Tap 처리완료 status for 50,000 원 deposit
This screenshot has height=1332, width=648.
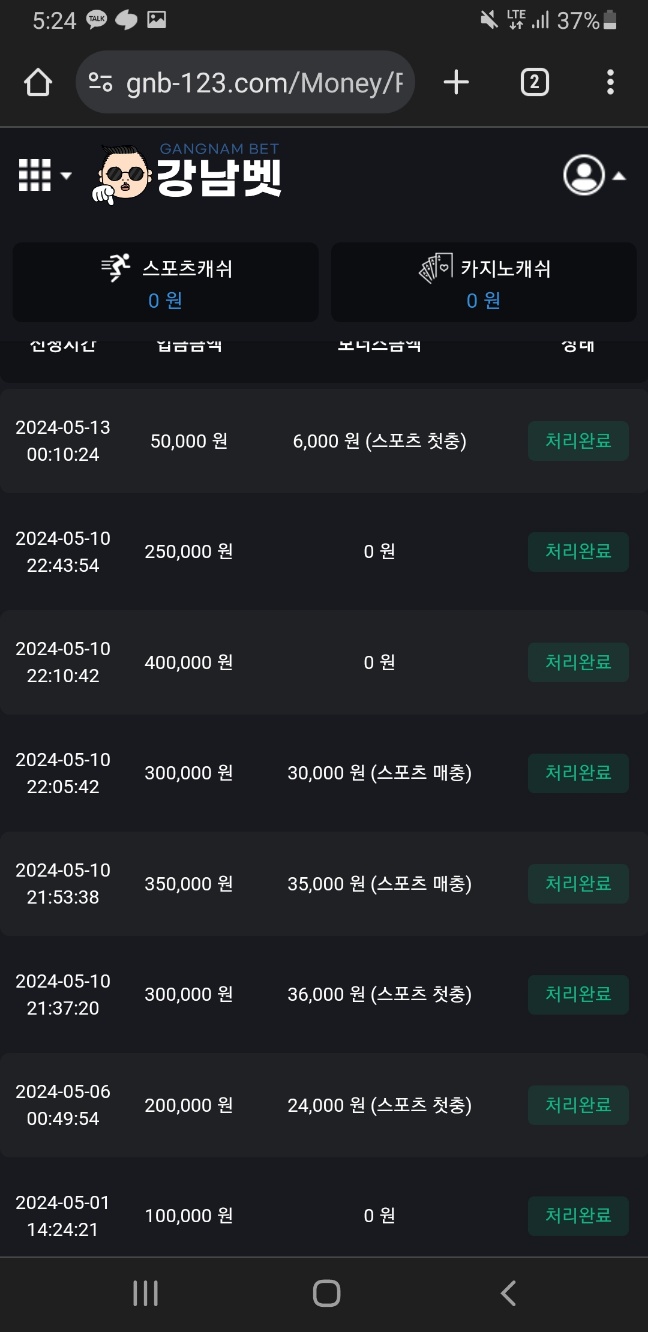tap(578, 441)
